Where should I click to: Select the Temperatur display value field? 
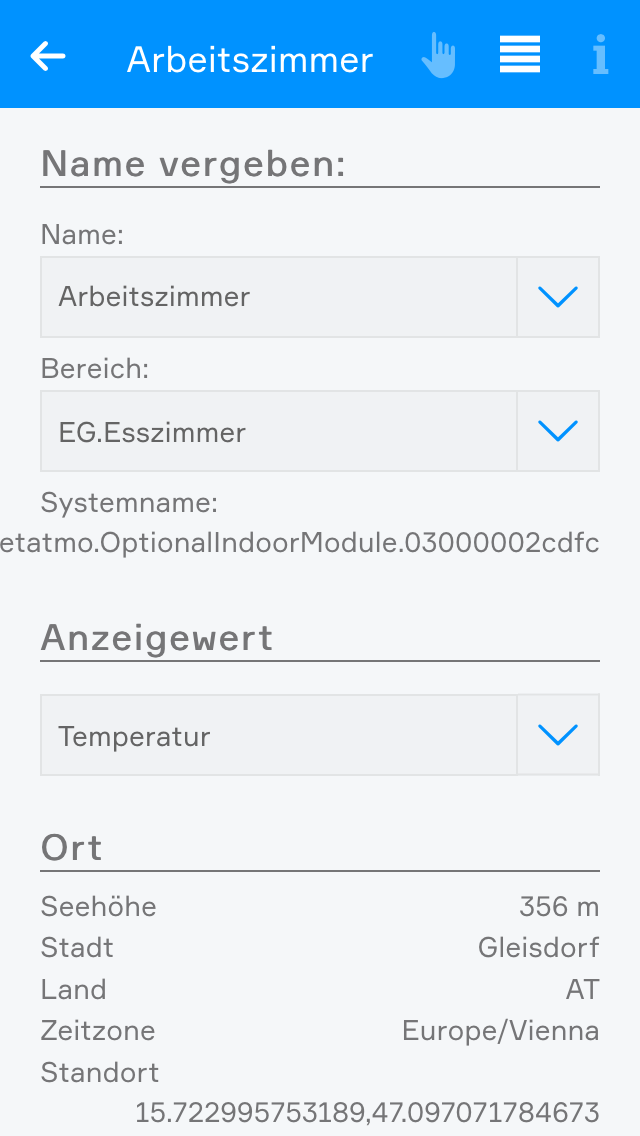click(279, 735)
